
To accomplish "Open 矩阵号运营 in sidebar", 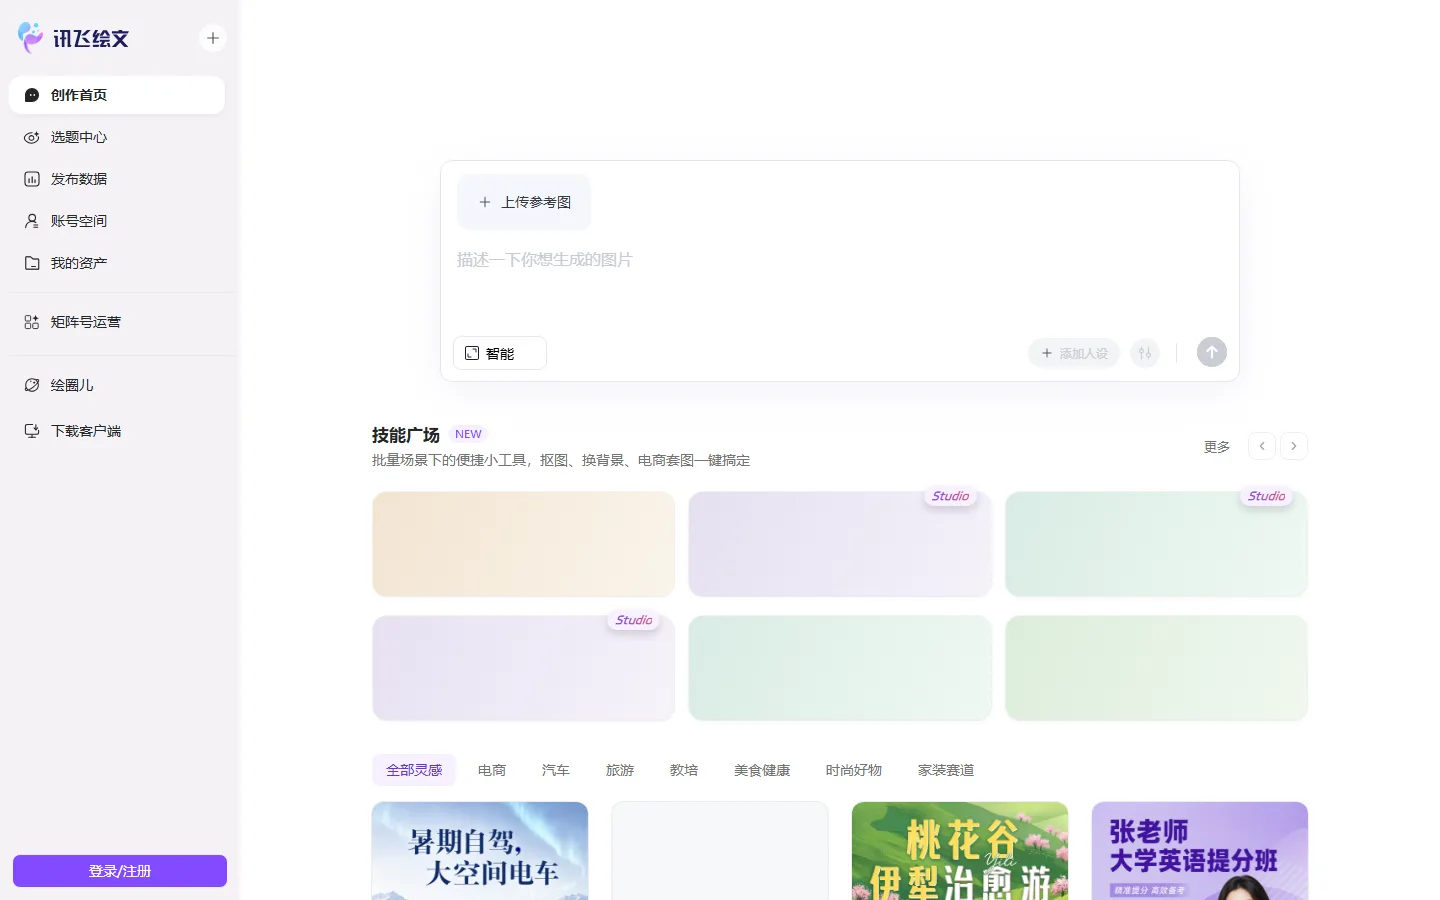I will click(117, 322).
